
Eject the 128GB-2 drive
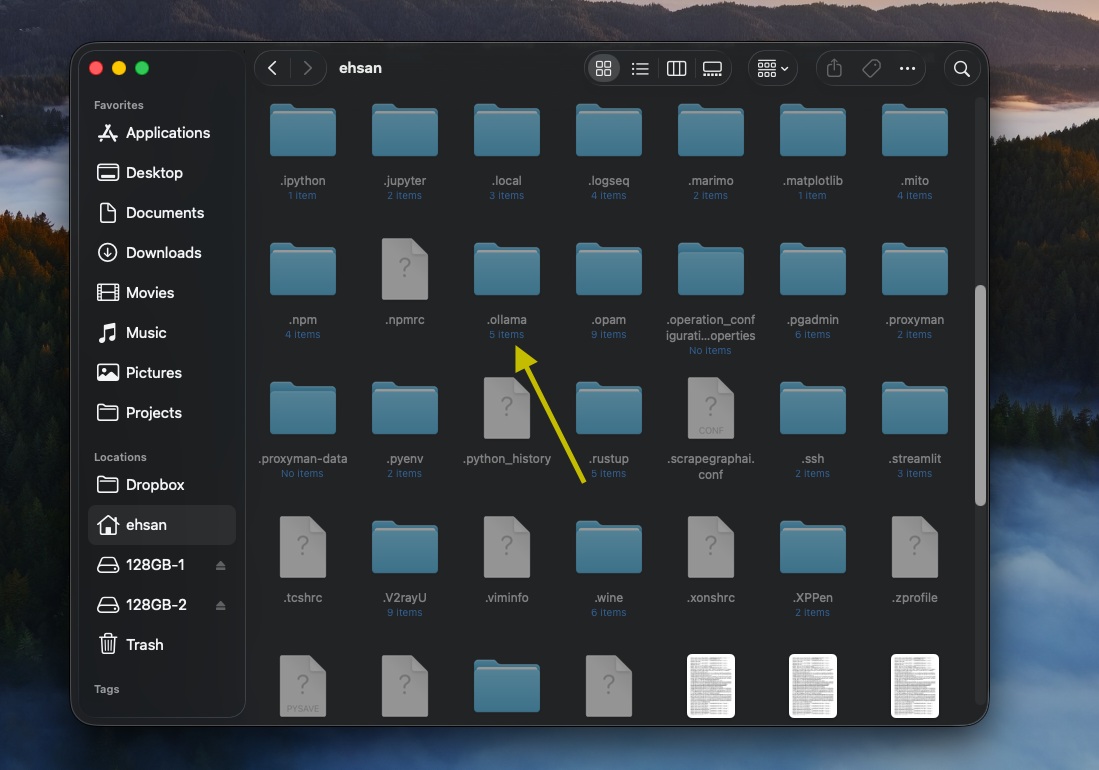tap(220, 606)
